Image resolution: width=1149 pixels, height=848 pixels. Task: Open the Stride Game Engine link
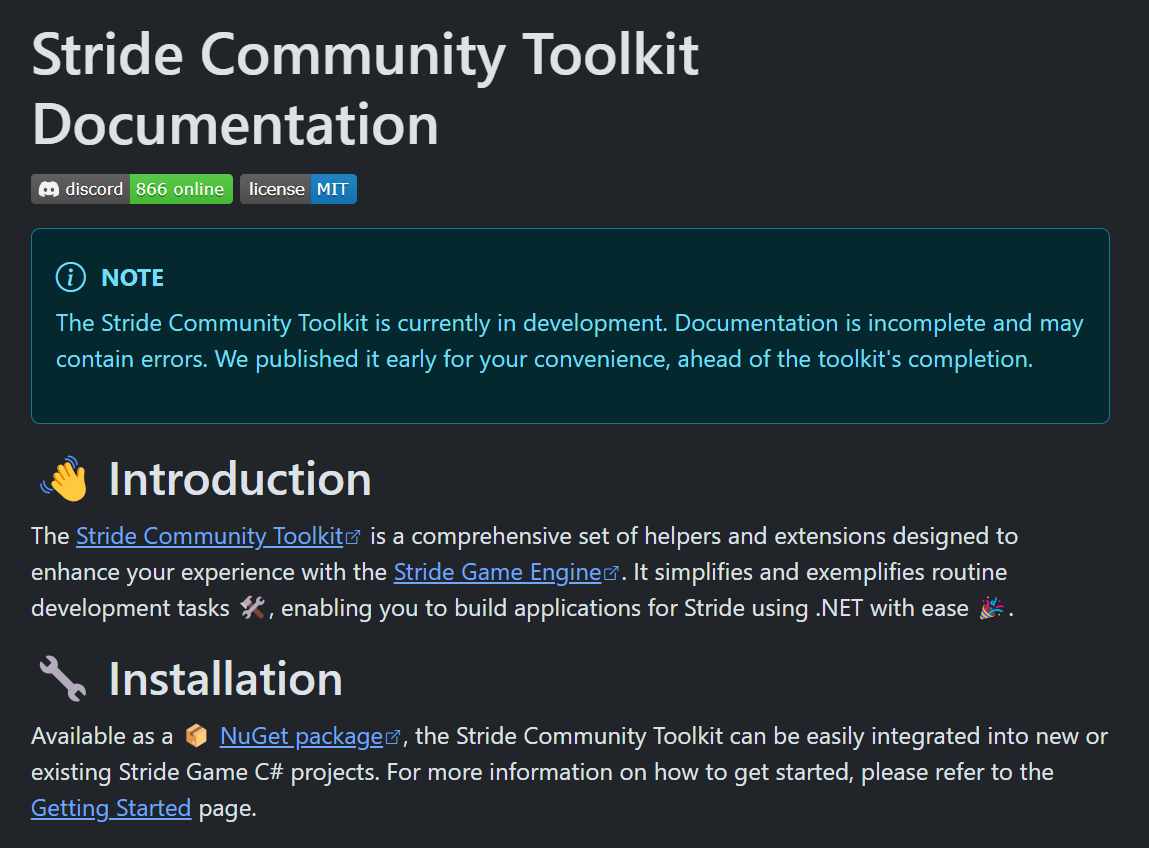click(x=497, y=571)
